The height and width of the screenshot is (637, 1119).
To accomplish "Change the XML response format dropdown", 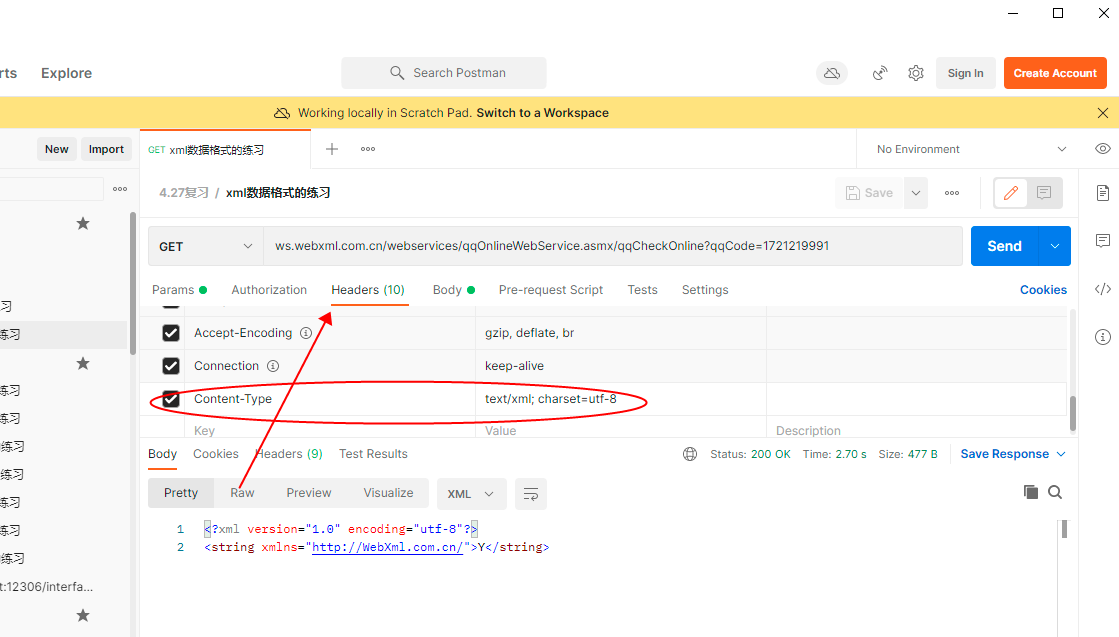I will click(471, 494).
